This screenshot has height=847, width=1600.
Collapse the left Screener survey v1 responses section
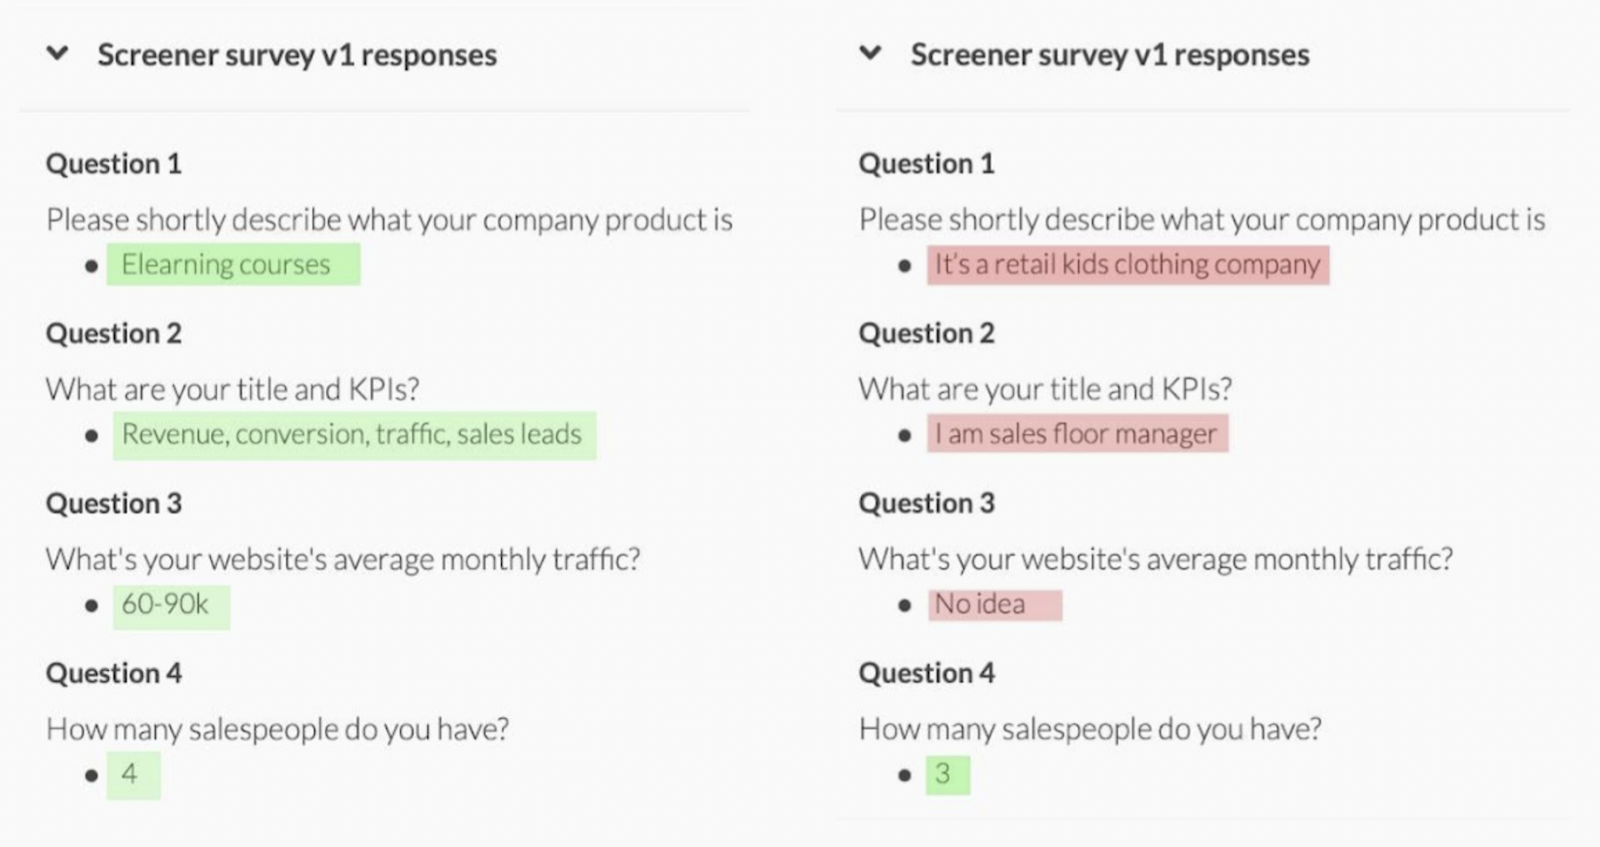tap(58, 53)
